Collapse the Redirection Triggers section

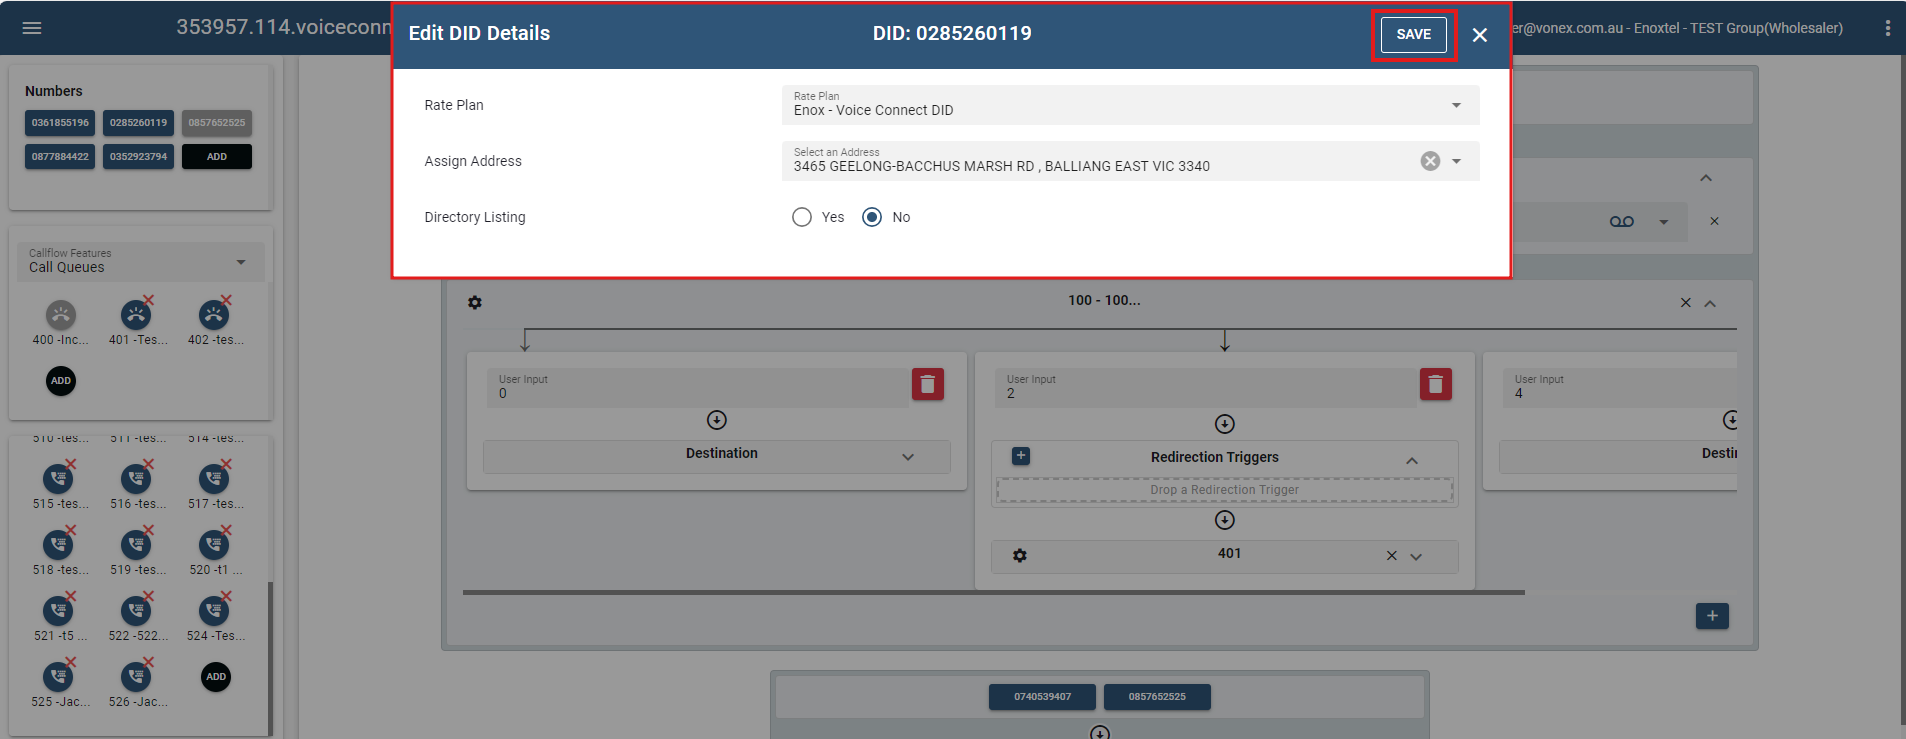(x=1411, y=461)
